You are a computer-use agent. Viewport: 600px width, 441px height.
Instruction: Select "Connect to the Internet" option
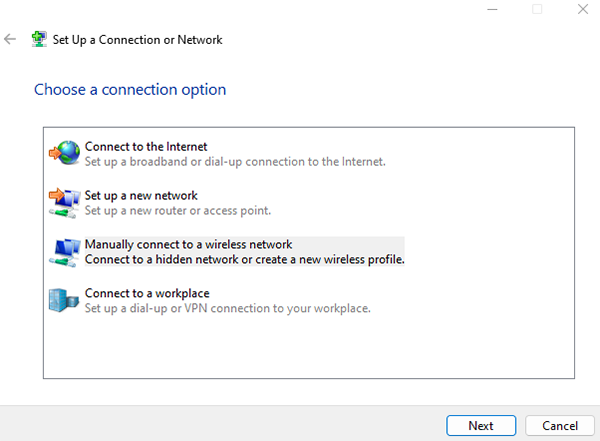pos(146,147)
